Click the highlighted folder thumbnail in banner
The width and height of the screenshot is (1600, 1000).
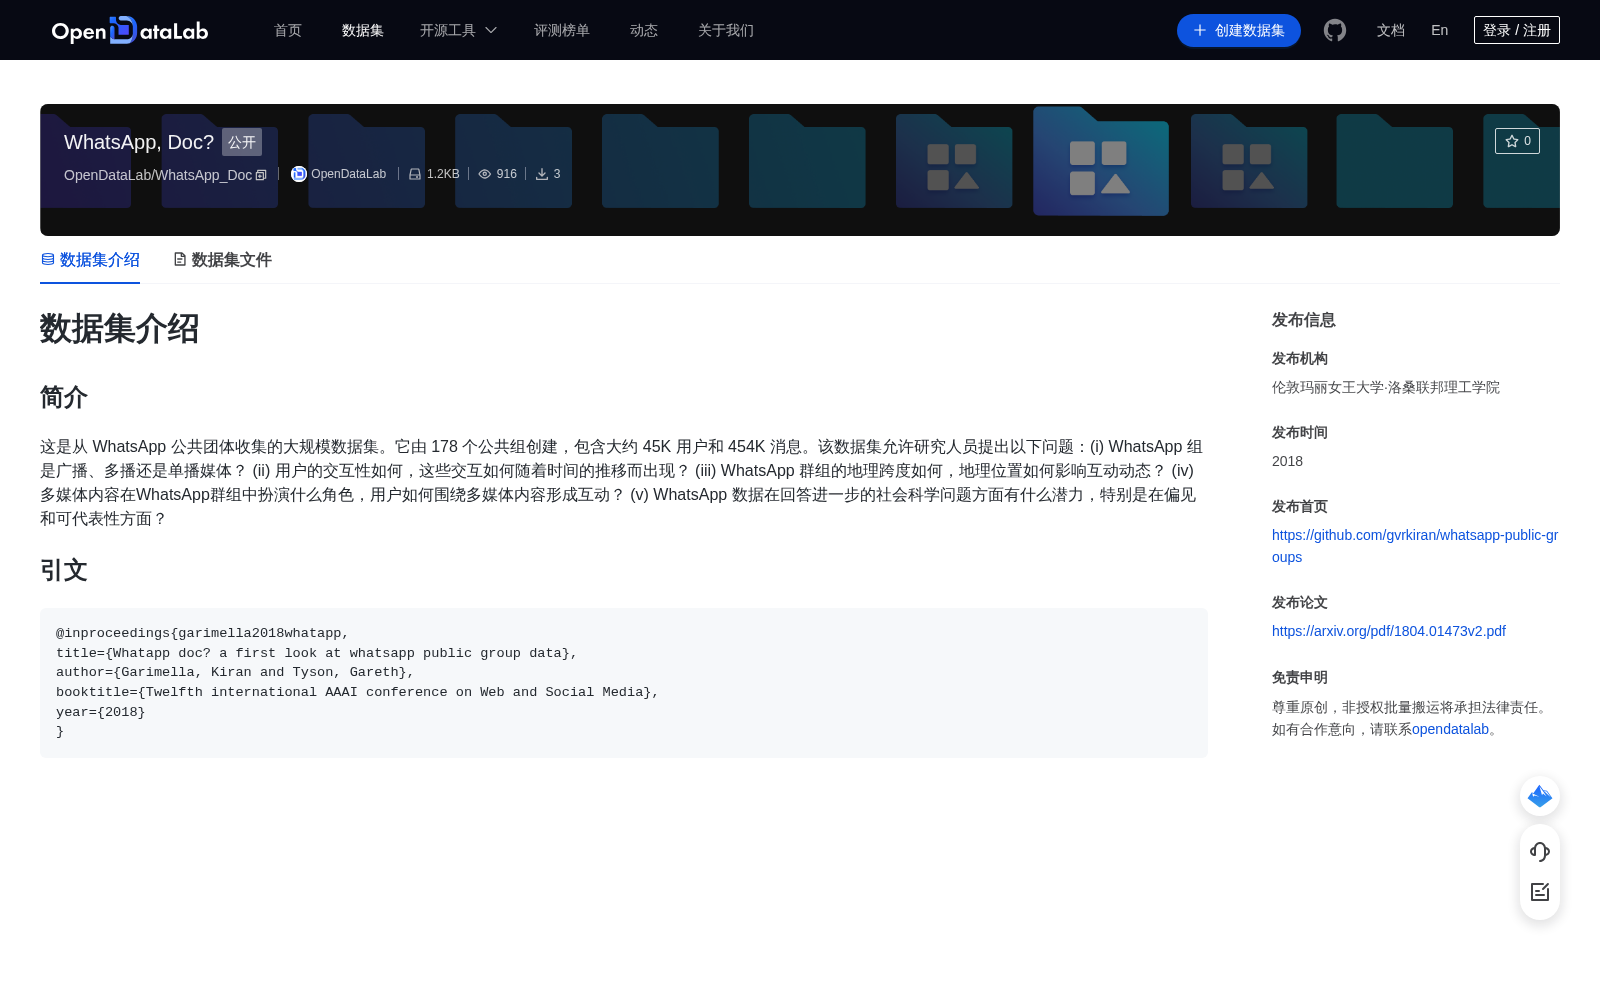(1101, 161)
